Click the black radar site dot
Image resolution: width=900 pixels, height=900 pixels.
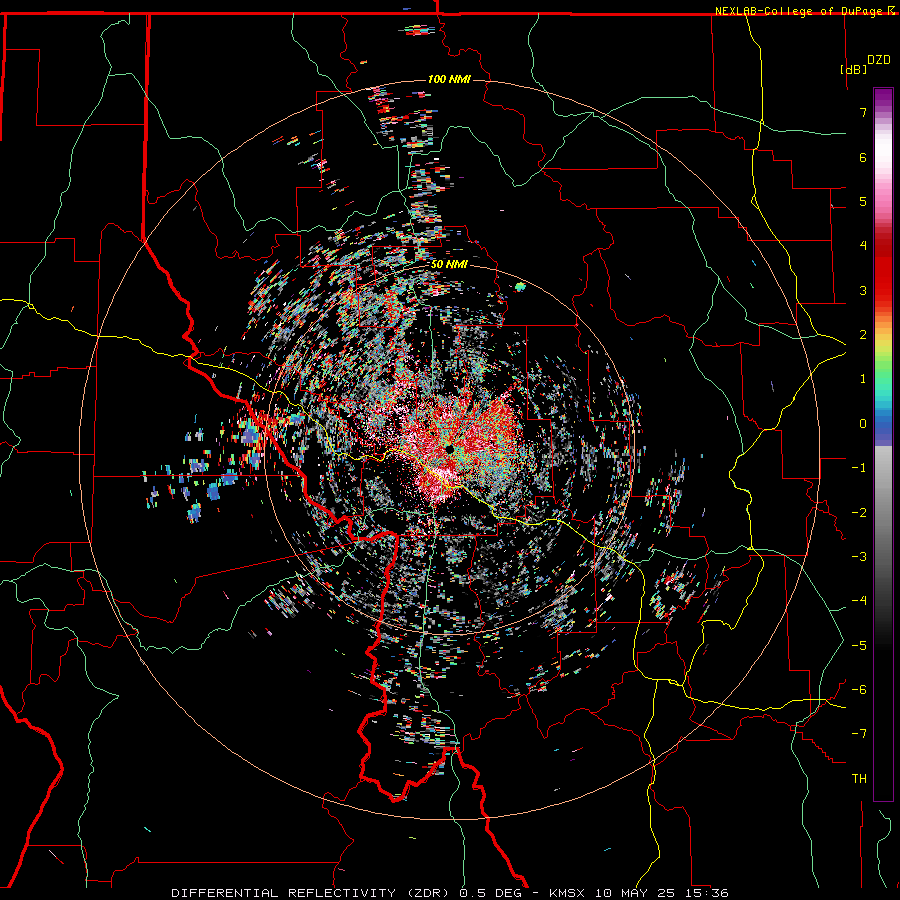click(x=449, y=449)
